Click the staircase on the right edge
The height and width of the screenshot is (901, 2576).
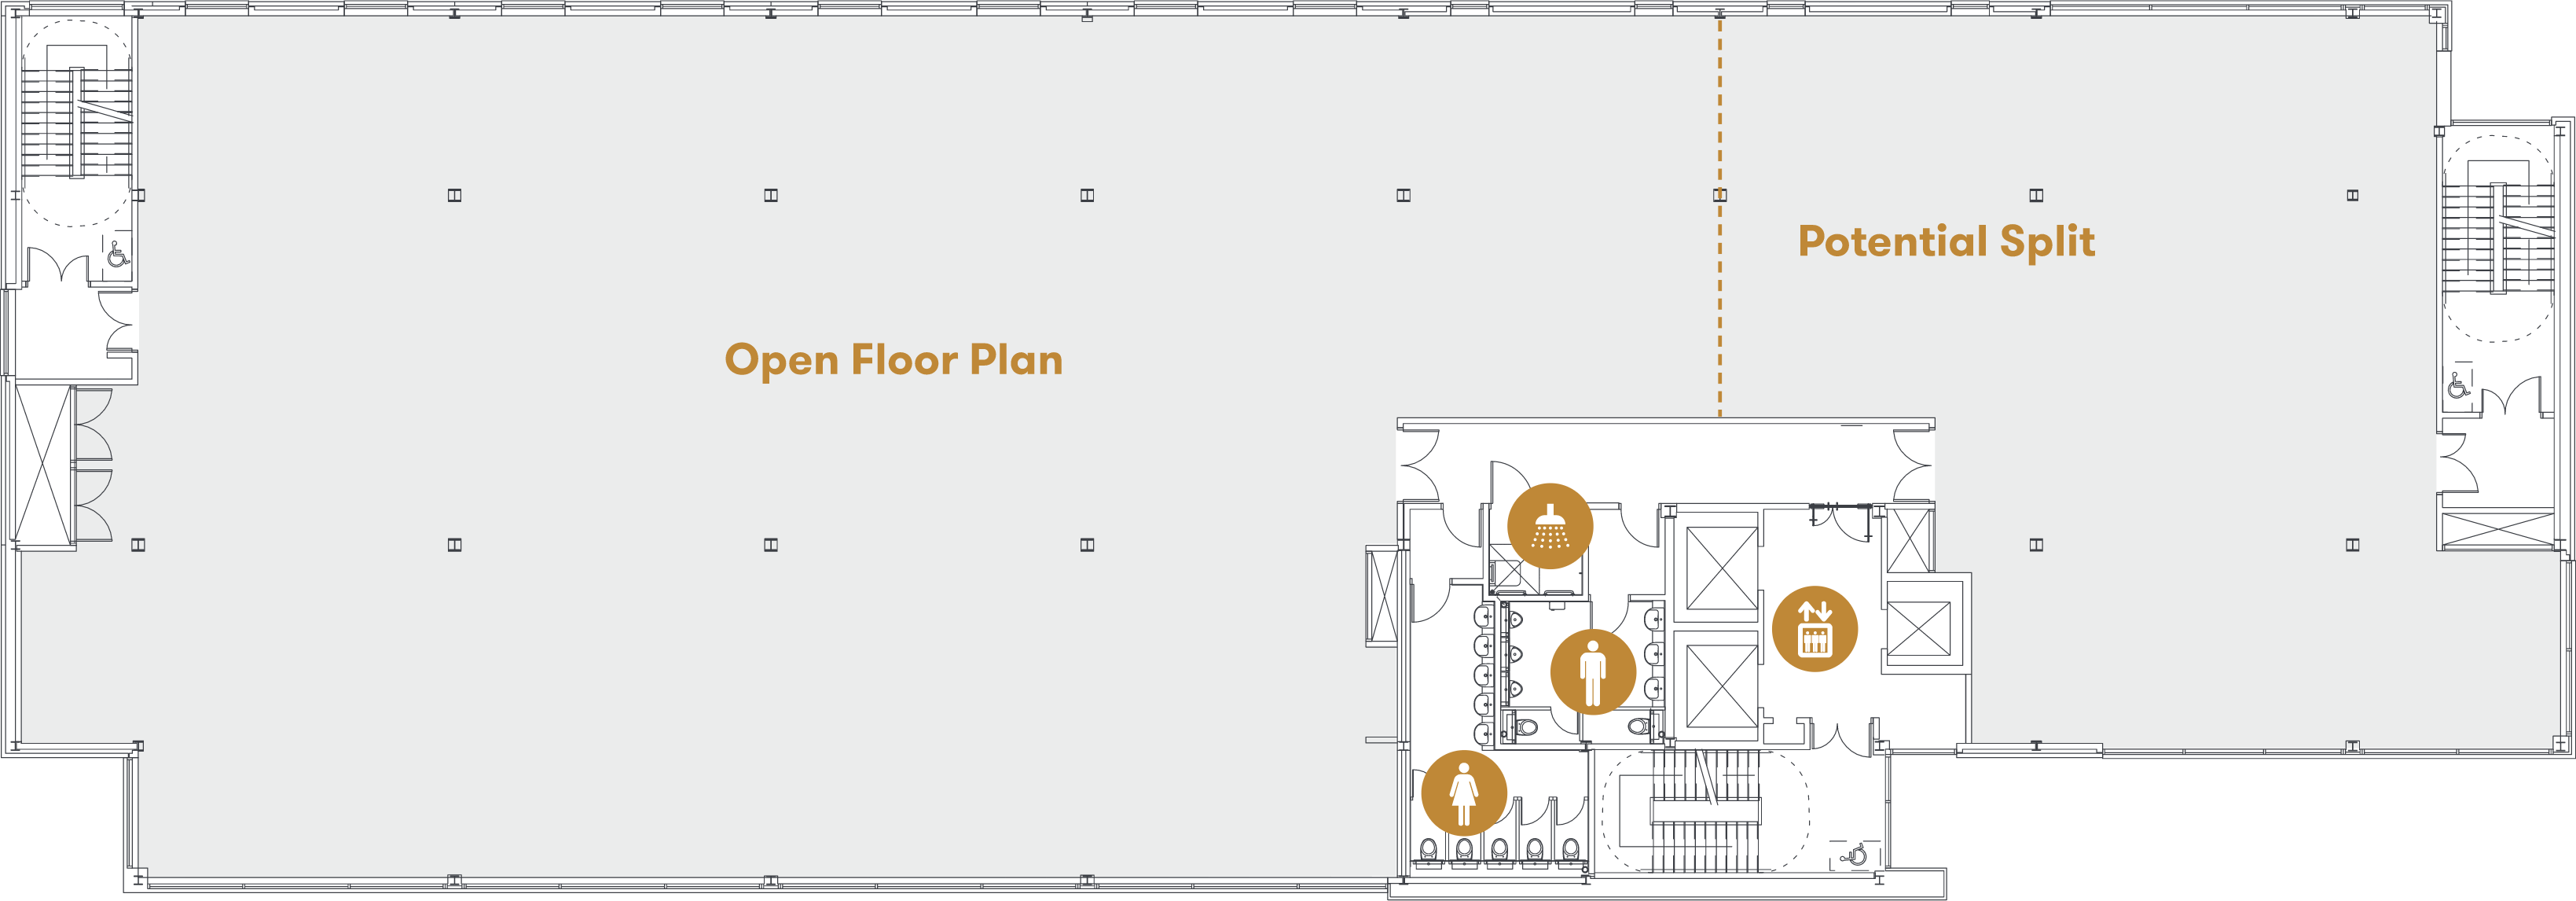pos(2498,238)
